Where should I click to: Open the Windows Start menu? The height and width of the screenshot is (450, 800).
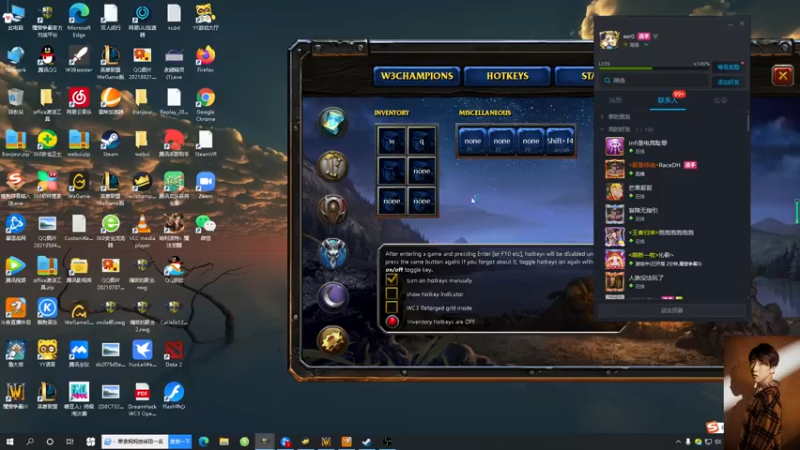tap(9, 441)
